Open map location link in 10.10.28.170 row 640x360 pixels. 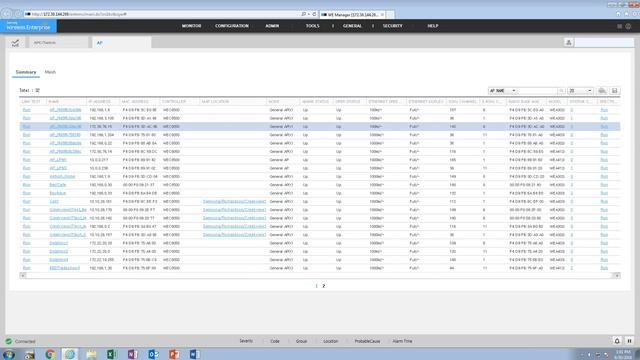click(234, 210)
